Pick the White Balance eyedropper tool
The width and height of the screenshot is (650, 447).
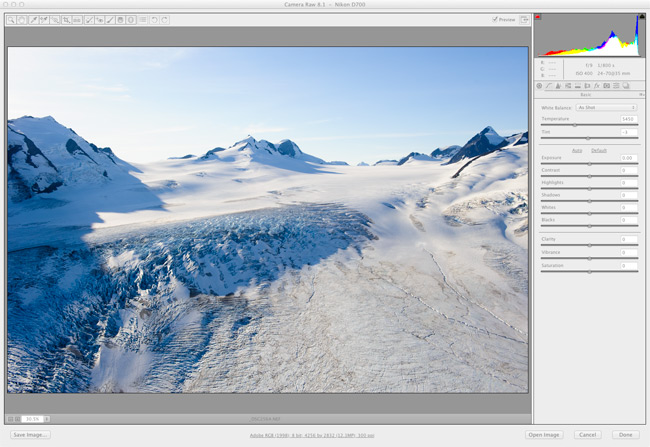[33, 19]
